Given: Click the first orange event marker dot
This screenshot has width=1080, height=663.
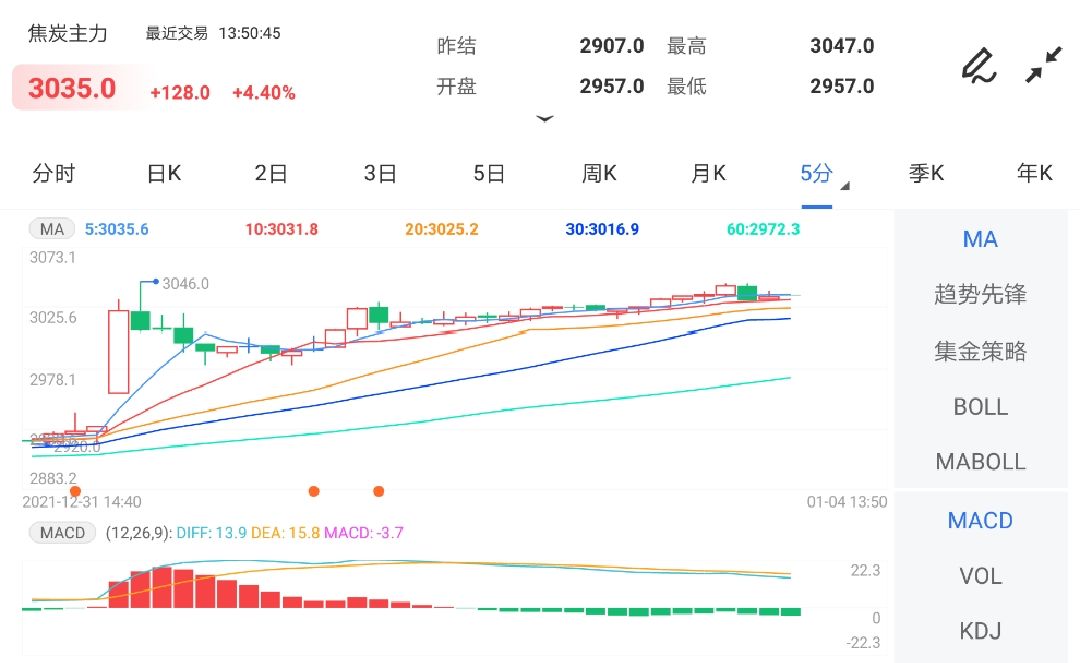Looking at the screenshot, I should [75, 491].
